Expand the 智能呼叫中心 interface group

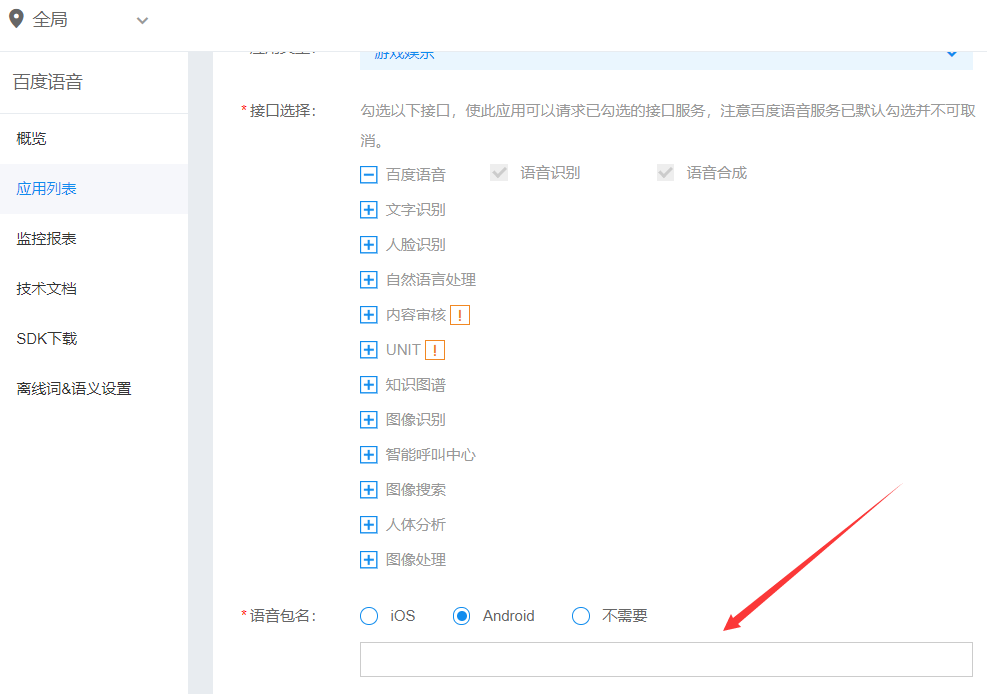pyautogui.click(x=369, y=454)
